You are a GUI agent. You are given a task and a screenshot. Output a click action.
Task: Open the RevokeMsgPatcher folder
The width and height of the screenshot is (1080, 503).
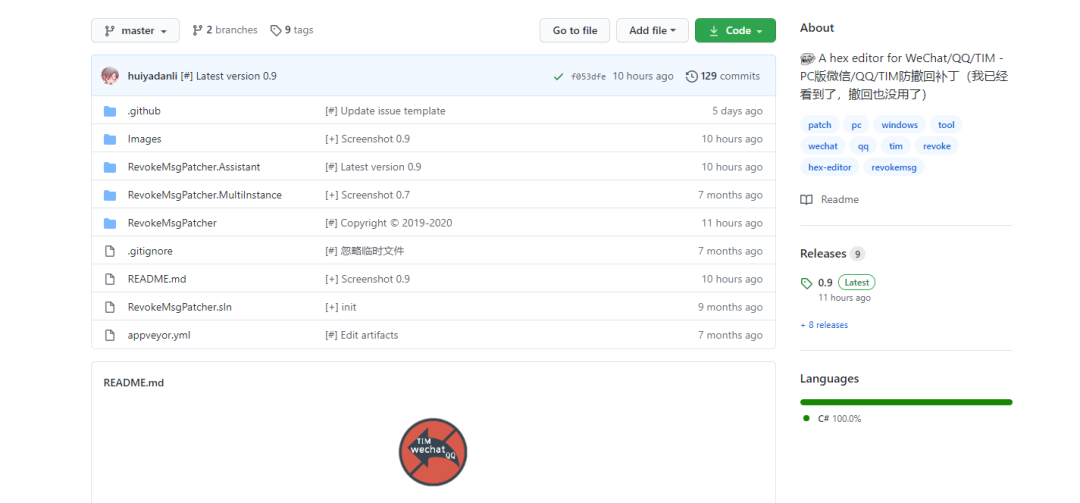pyautogui.click(x=172, y=223)
